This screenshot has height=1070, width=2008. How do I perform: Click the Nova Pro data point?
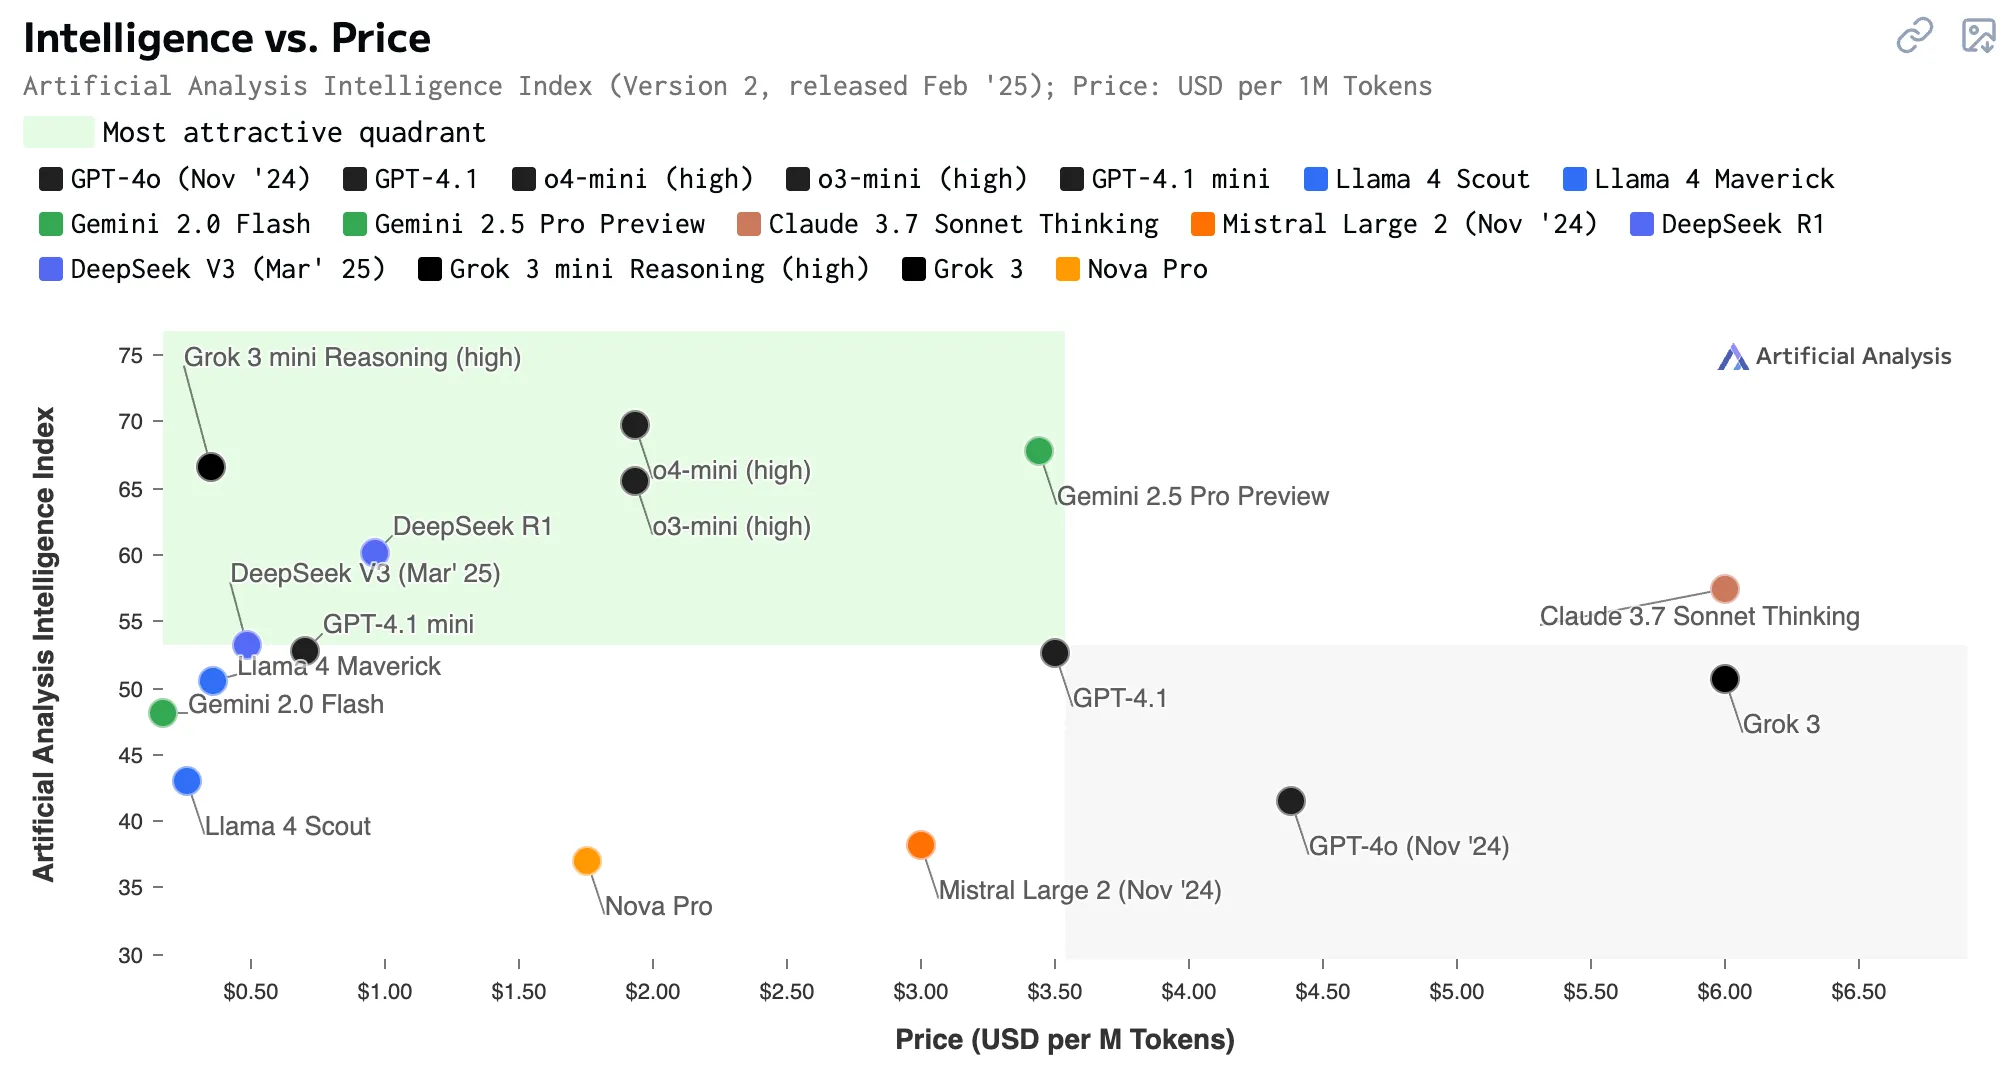[587, 861]
